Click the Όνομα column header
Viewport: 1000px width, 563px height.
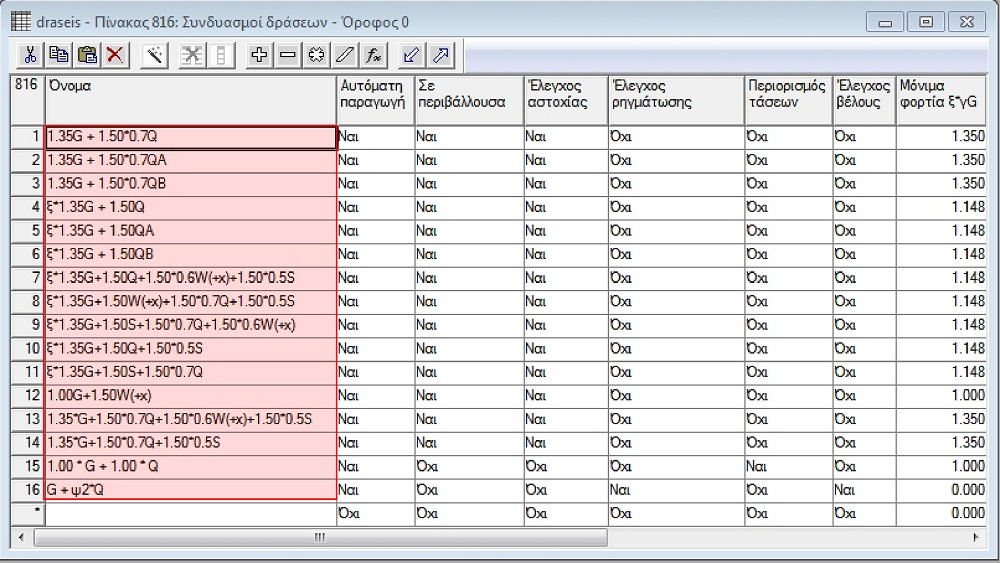click(x=190, y=100)
